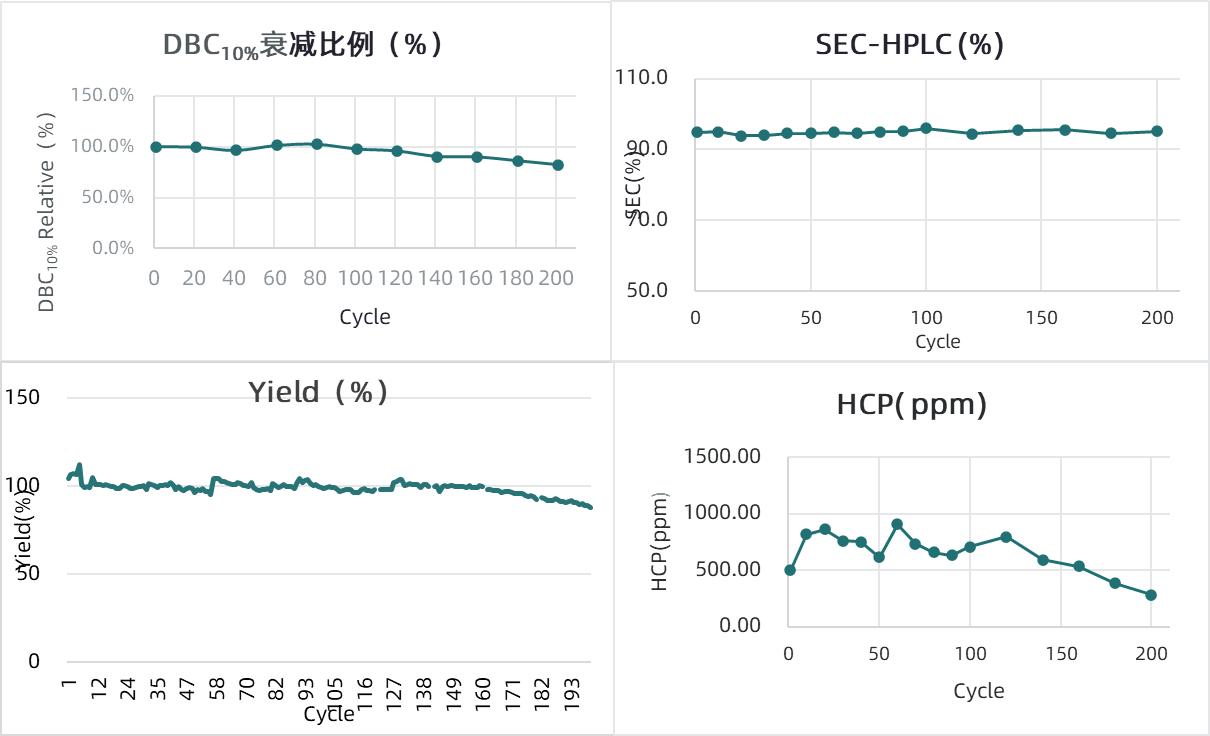Select the SEC-HPLC(%) chart title
This screenshot has height=736, width=1210.
[909, 44]
